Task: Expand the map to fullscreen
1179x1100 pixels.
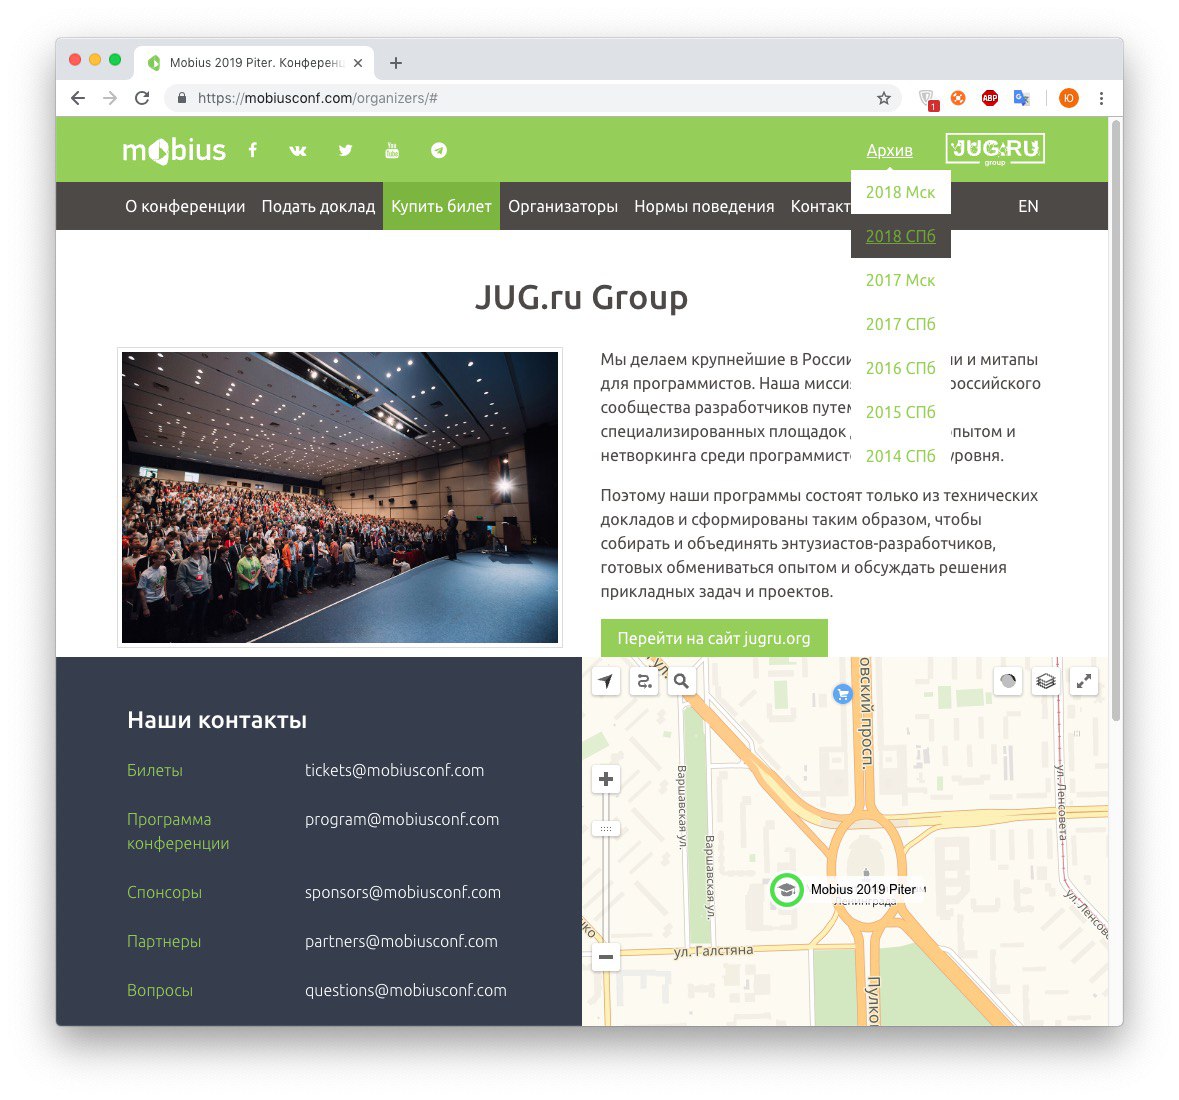Action: pos(1084,681)
